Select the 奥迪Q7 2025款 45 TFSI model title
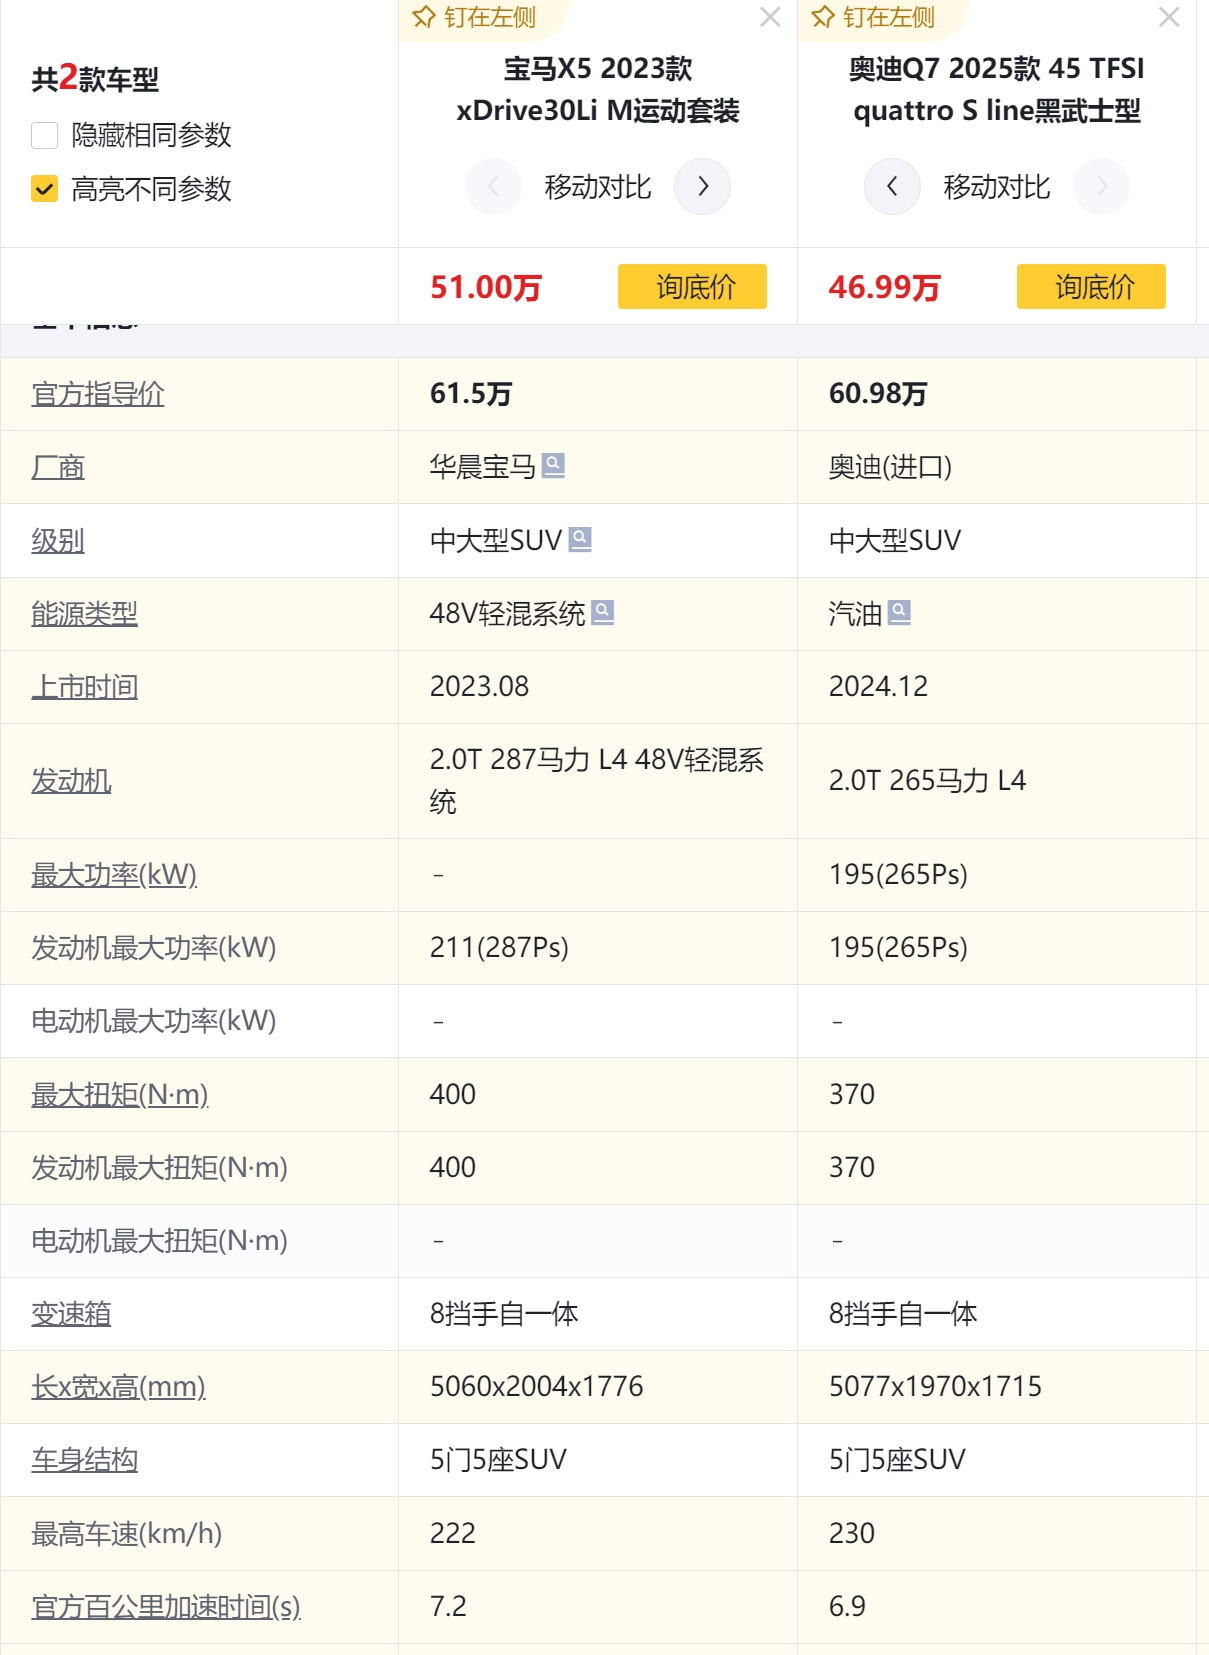This screenshot has width=1209, height=1655. (997, 89)
